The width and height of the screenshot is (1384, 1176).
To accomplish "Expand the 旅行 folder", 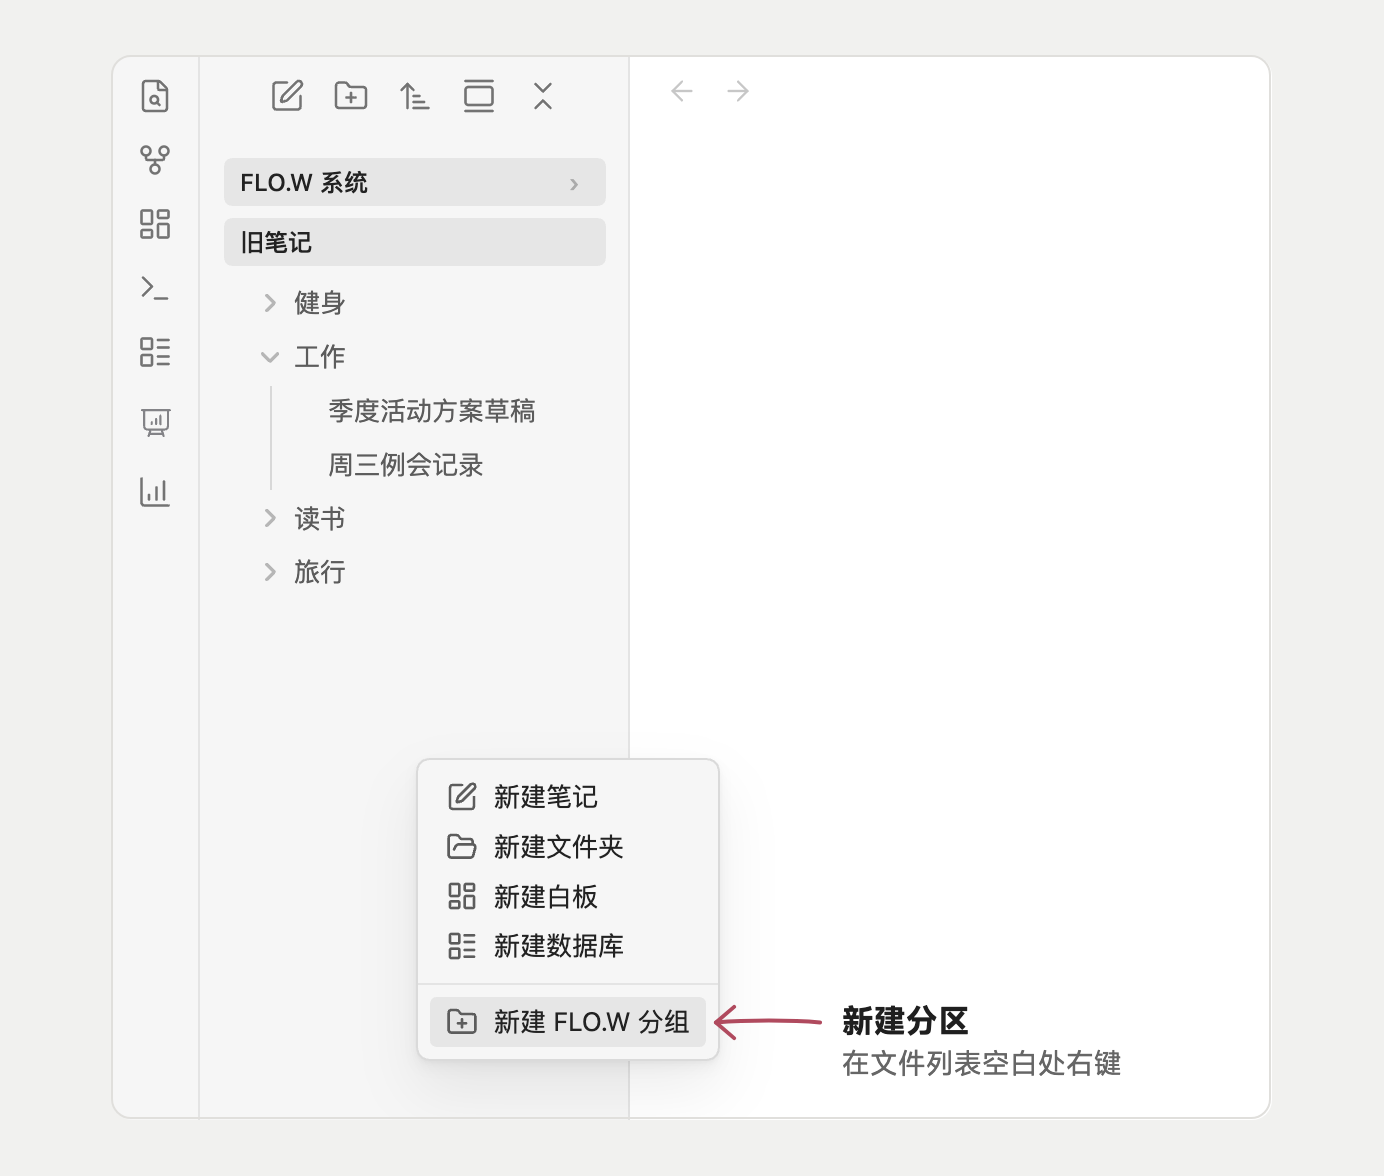I will pyautogui.click(x=270, y=572).
